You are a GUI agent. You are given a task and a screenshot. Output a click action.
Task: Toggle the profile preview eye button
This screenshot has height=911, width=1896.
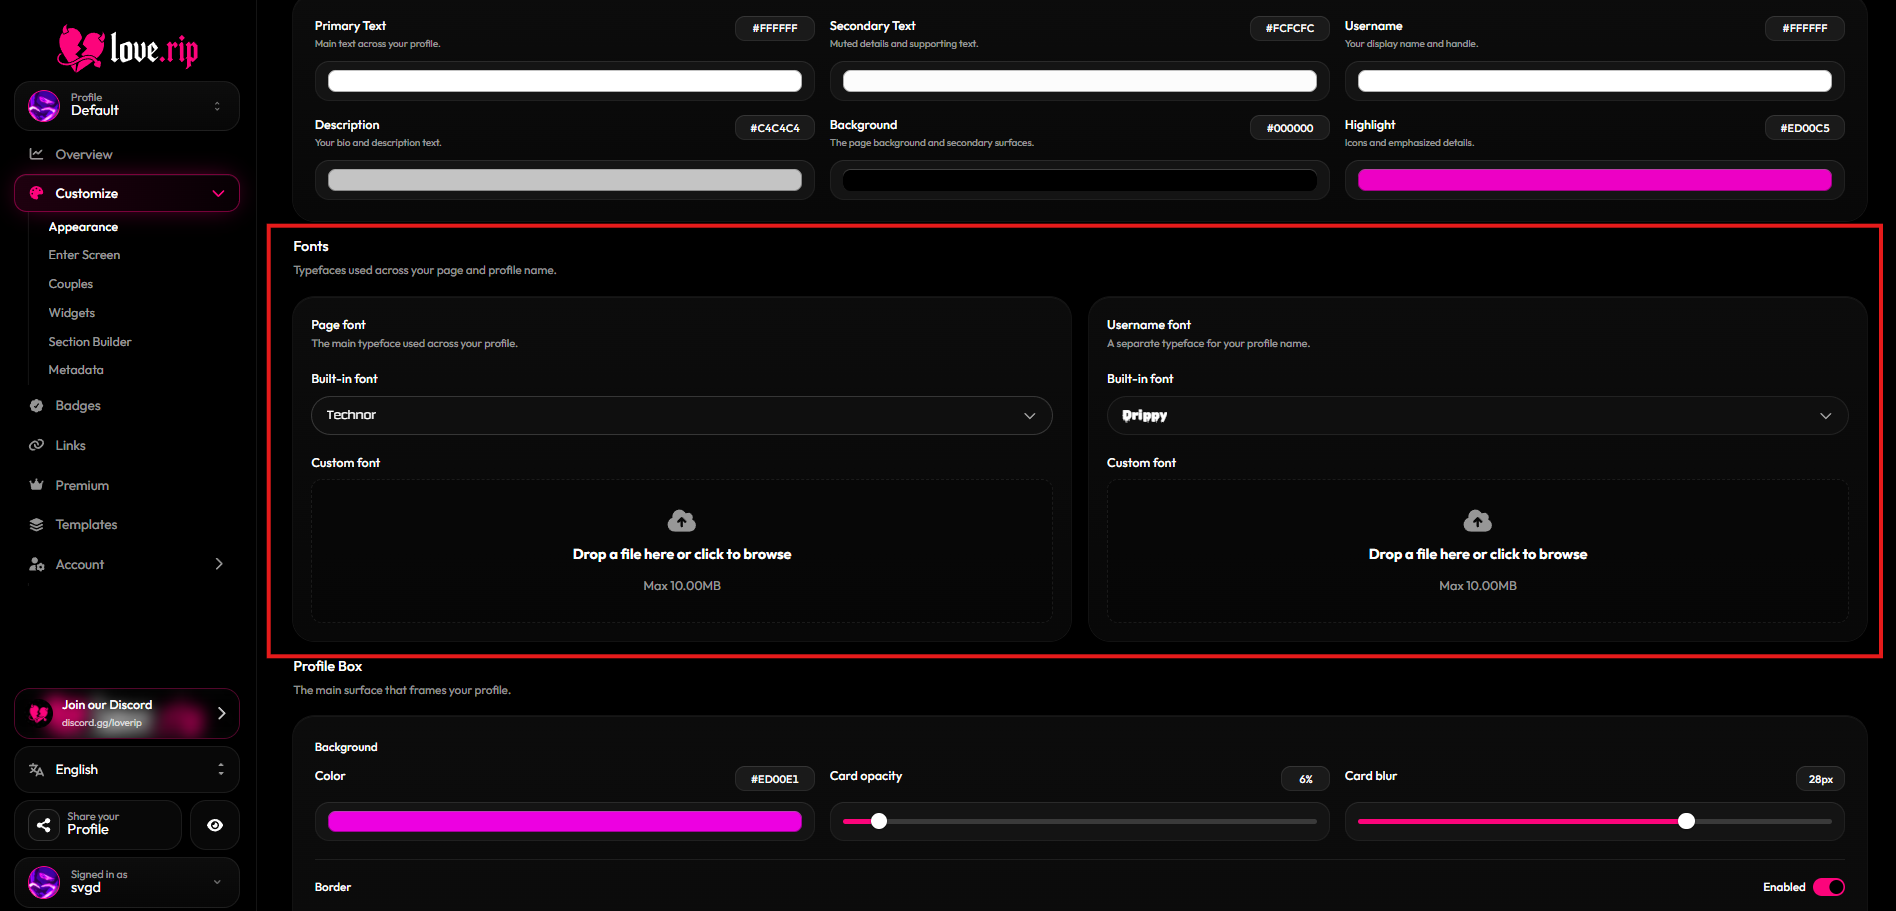click(x=215, y=825)
